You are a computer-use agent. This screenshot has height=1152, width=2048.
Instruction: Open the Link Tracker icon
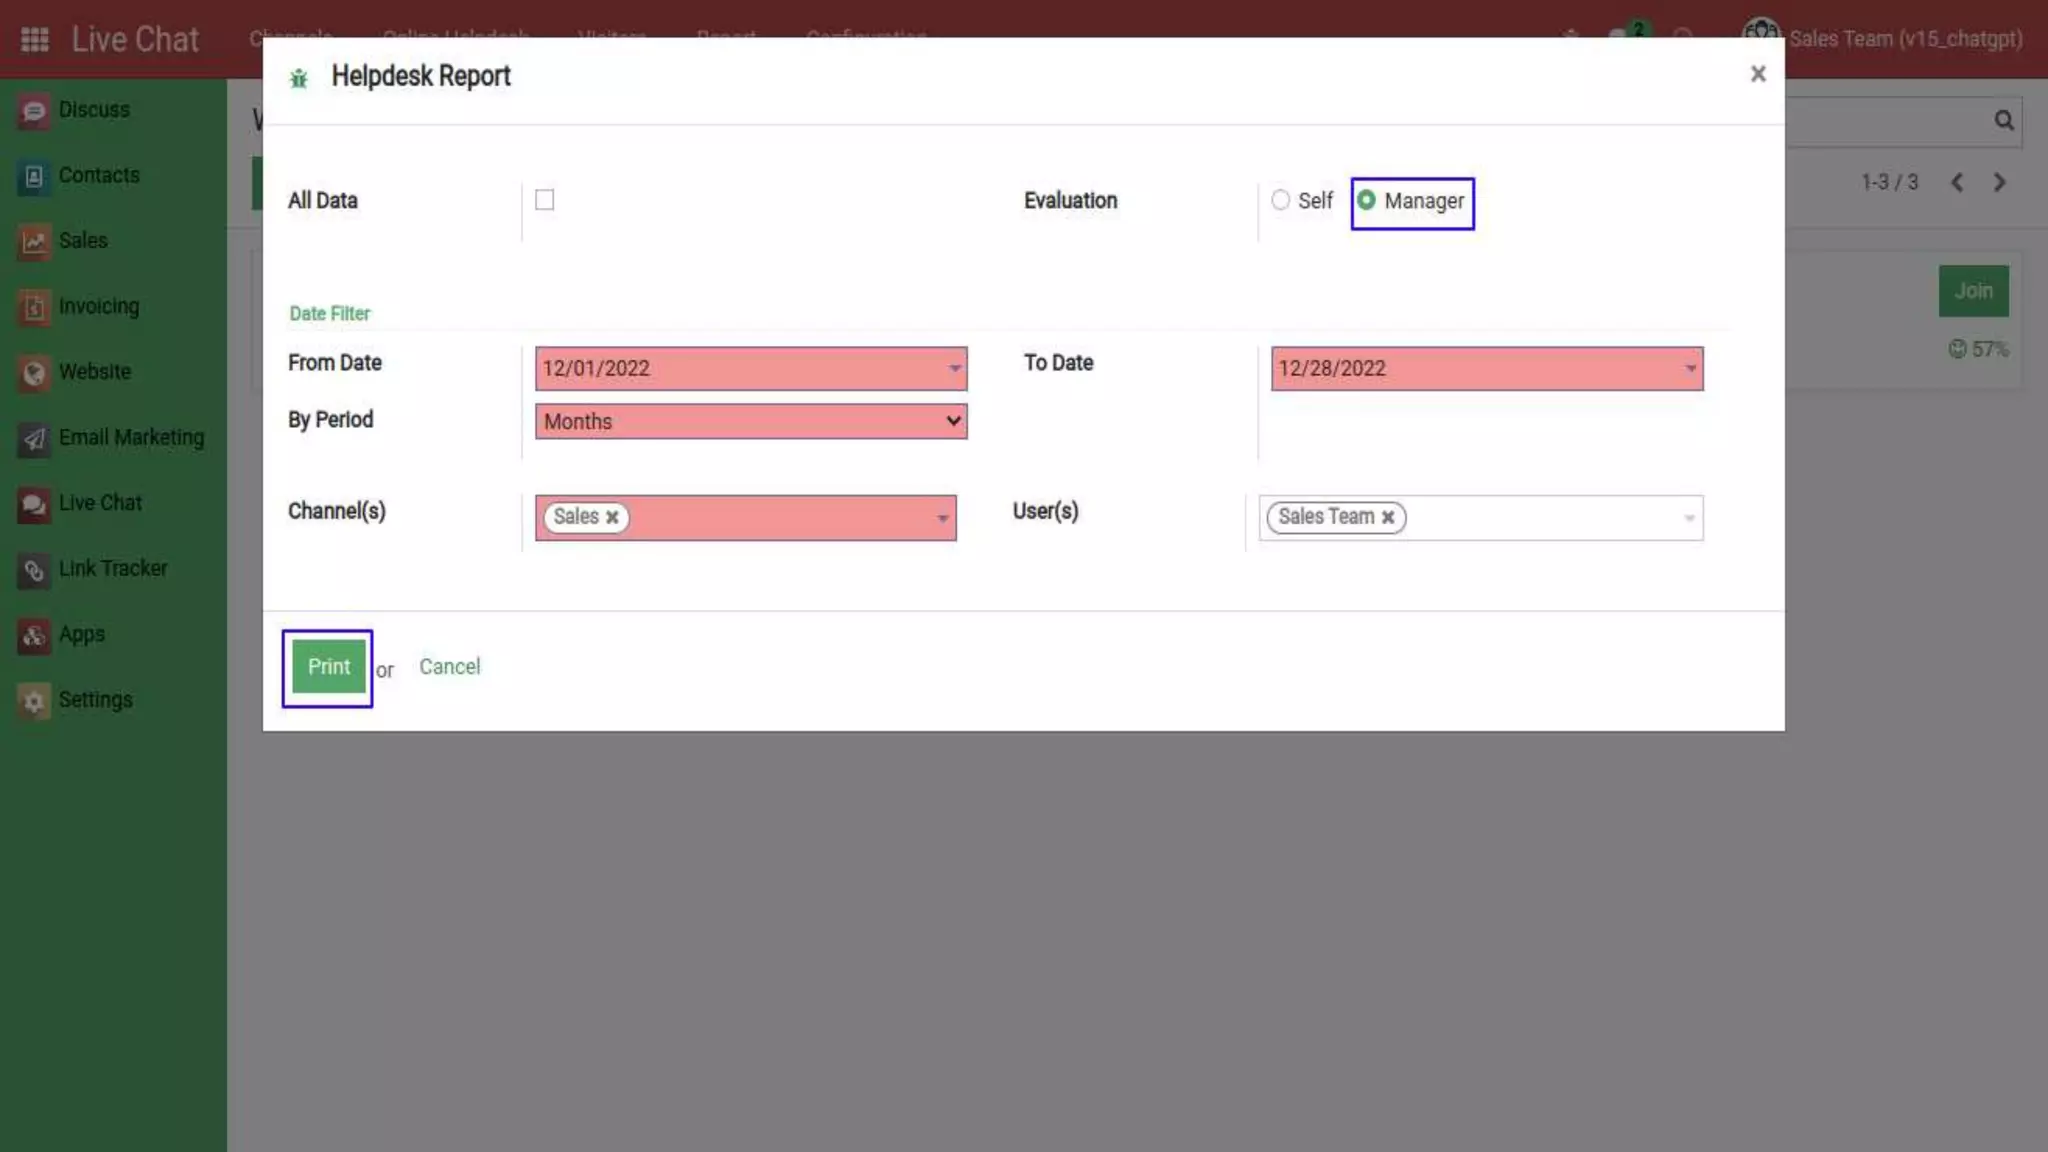[34, 570]
